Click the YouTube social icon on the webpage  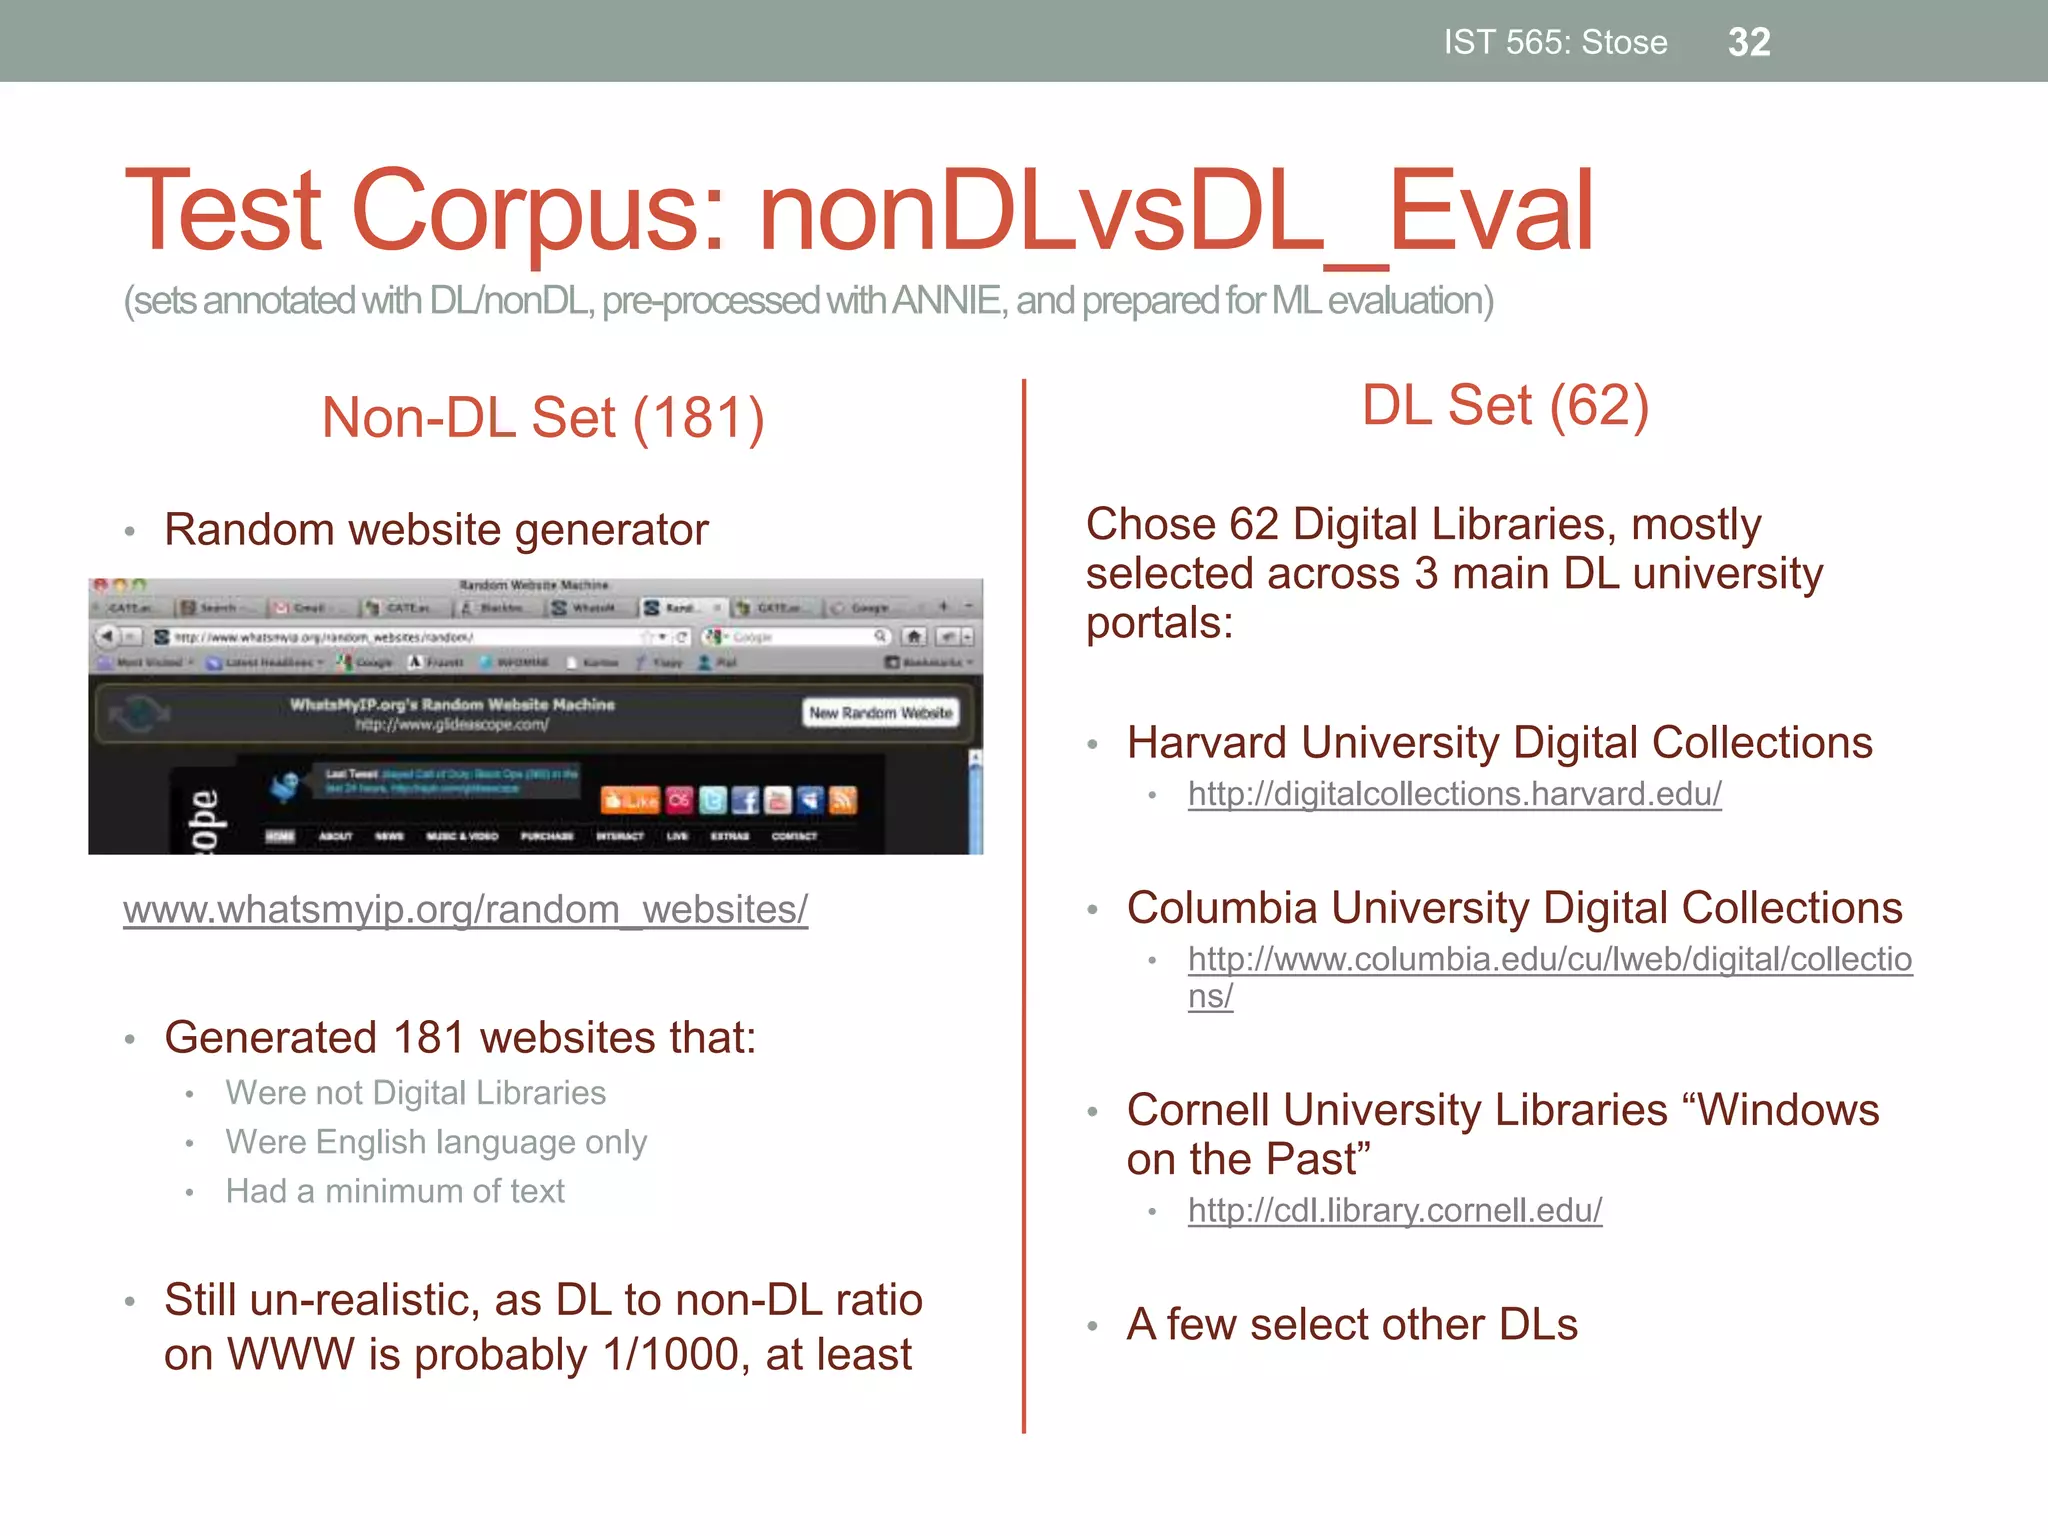click(x=778, y=800)
